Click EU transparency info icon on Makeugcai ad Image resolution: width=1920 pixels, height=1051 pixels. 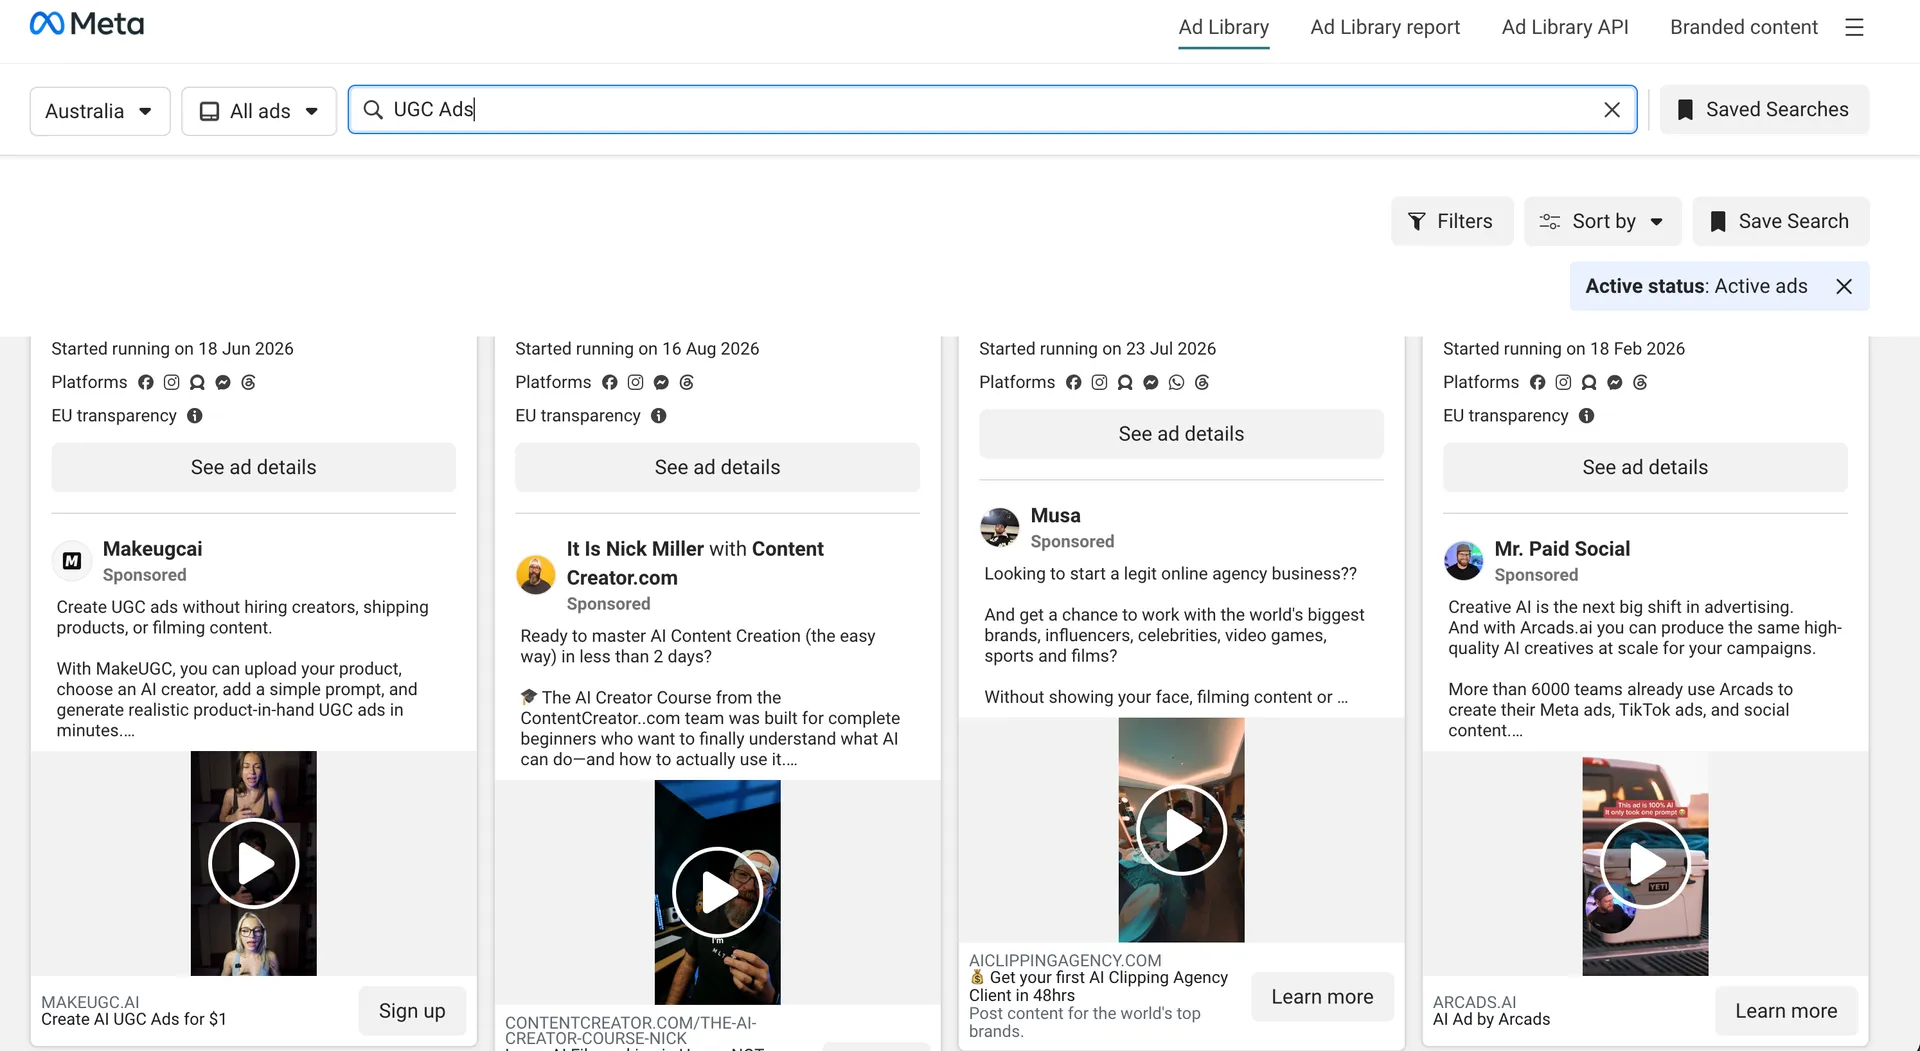195,416
